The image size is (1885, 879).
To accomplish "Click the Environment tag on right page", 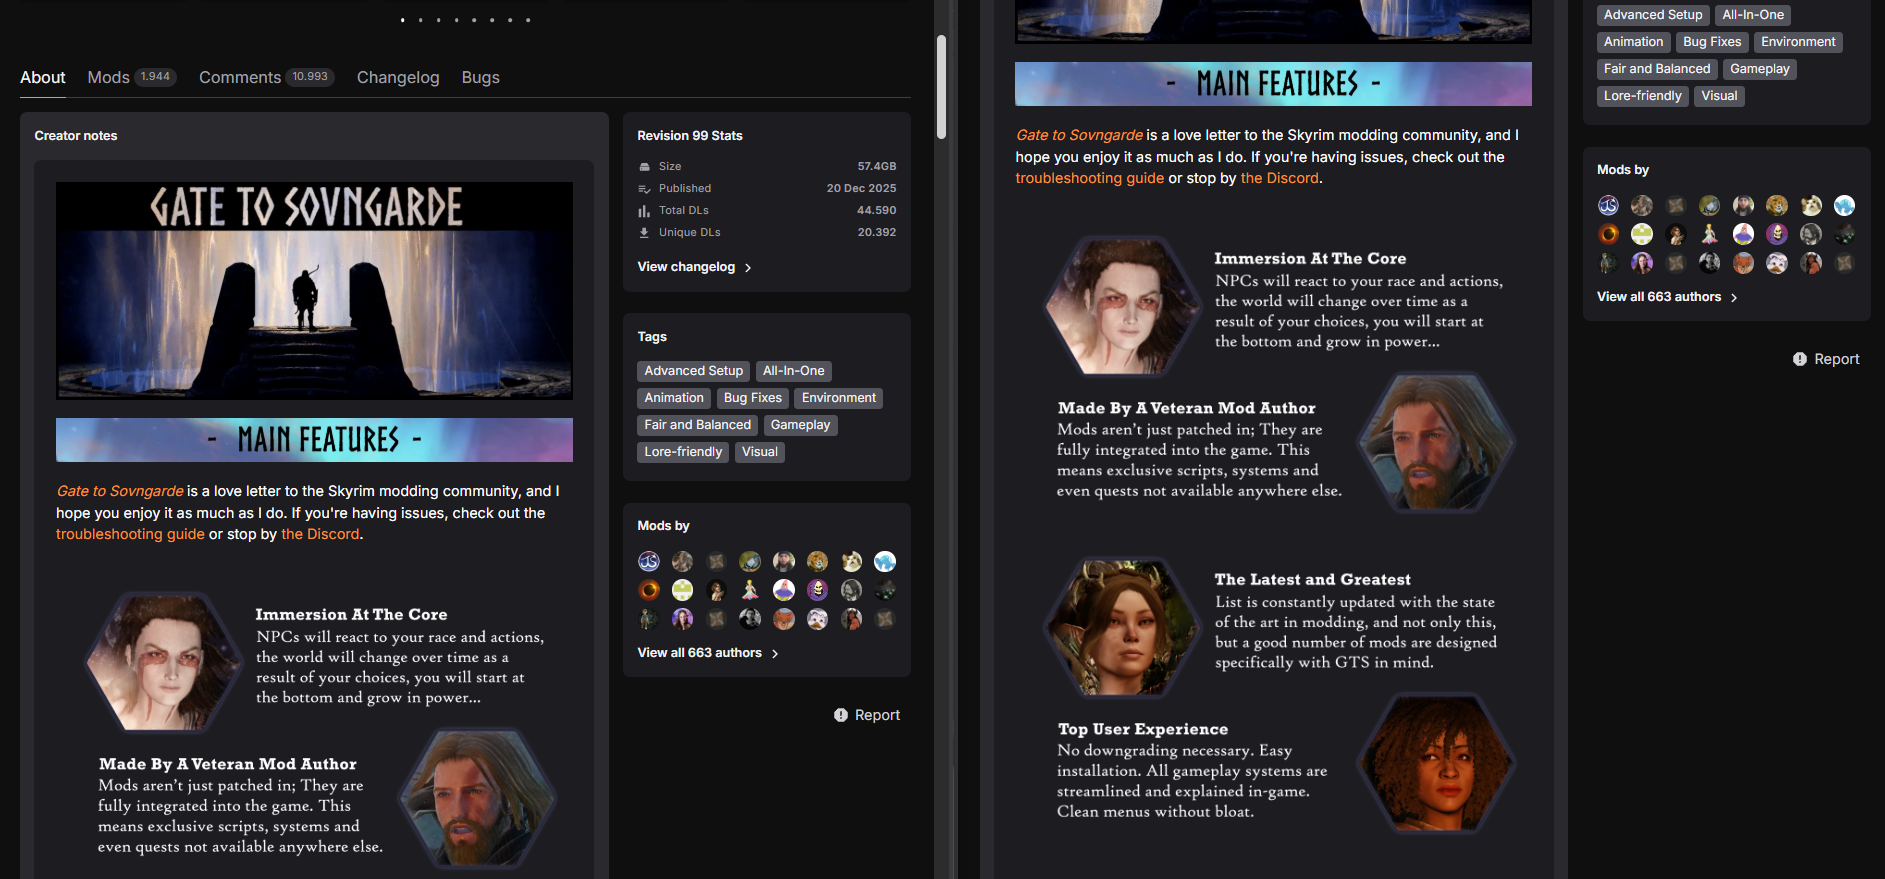I will pyautogui.click(x=1798, y=42).
